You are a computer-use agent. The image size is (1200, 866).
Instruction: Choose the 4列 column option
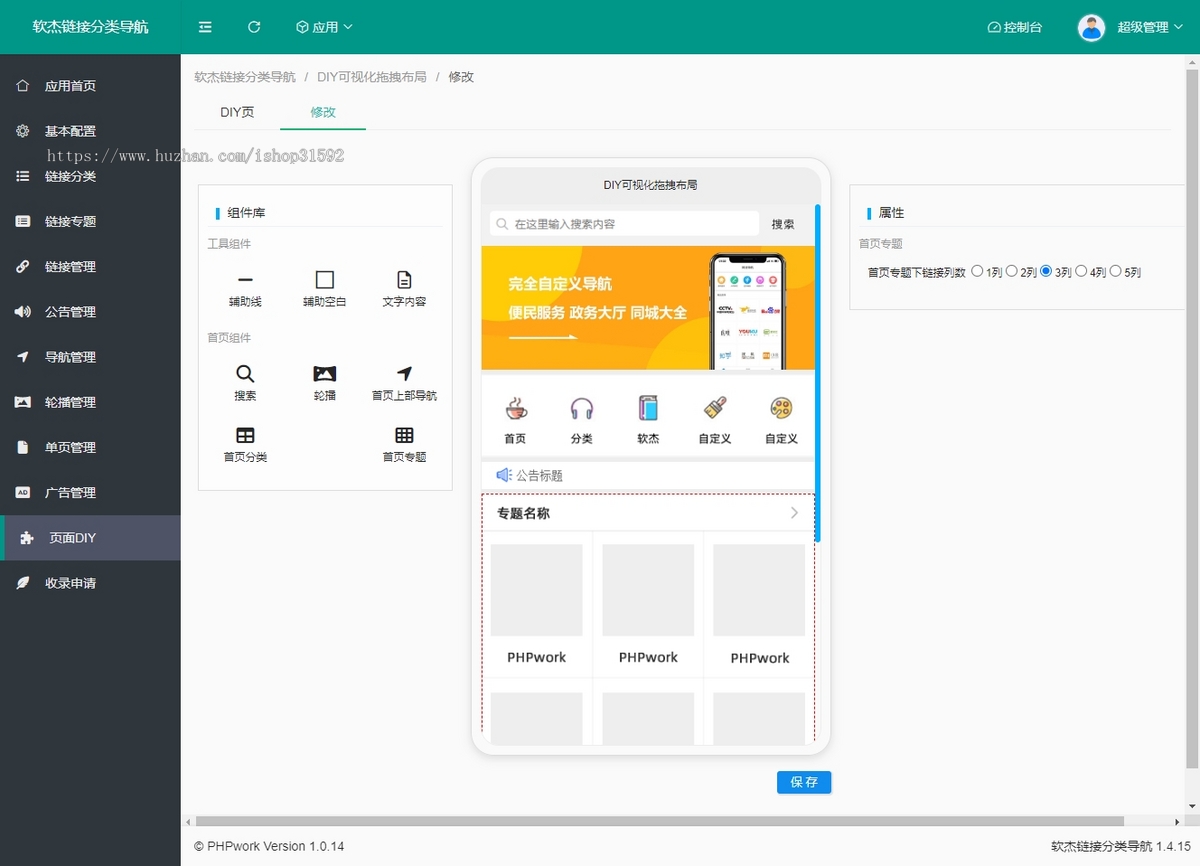coord(1081,271)
